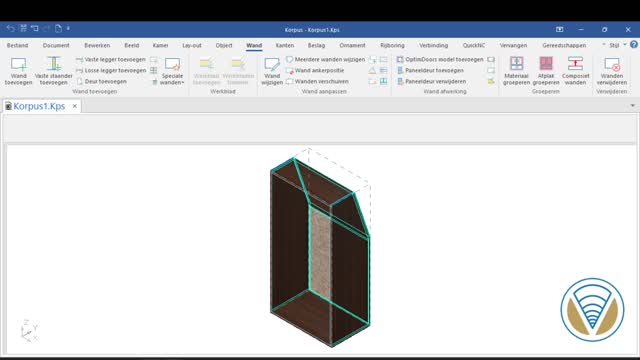Click Paneeldeur toevoegen
Viewport: 640px width, 360px height.
pyautogui.click(x=430, y=71)
